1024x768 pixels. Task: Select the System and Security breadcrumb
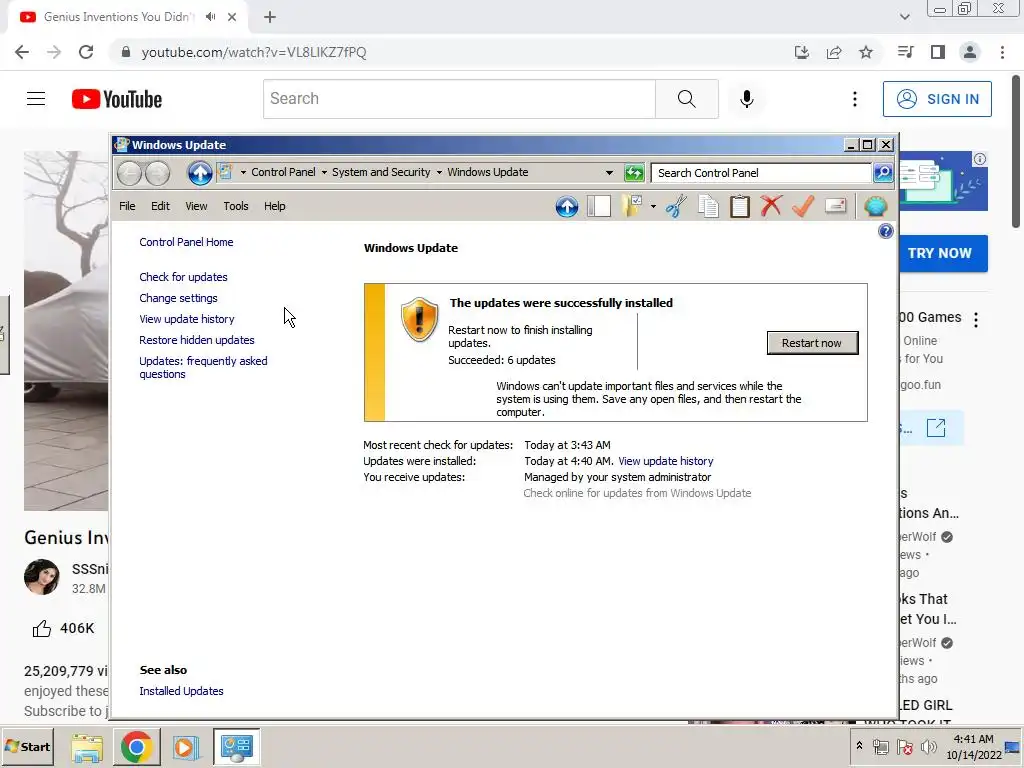381,172
